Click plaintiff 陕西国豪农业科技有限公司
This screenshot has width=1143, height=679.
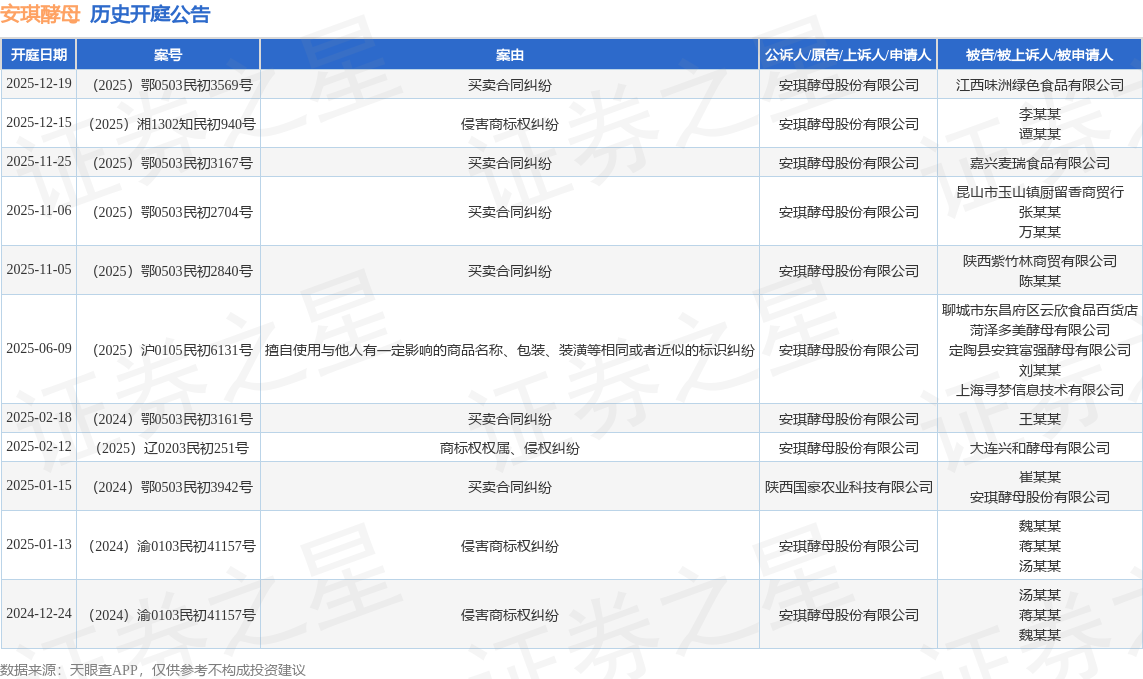point(849,487)
